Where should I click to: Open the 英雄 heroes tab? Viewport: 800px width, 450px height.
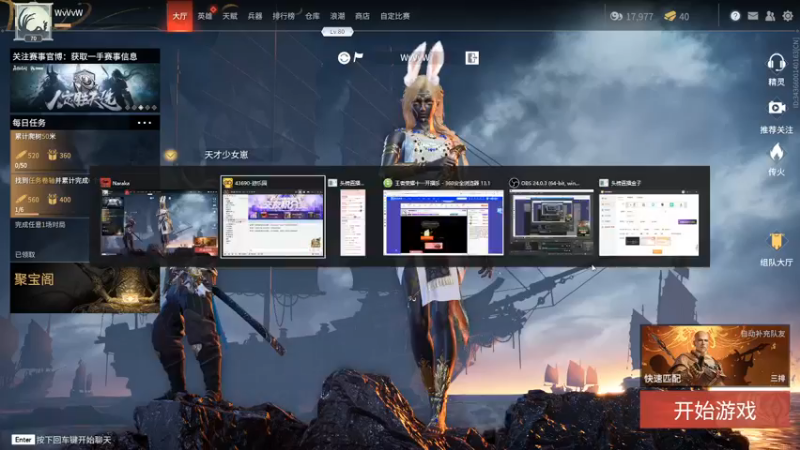pyautogui.click(x=205, y=16)
